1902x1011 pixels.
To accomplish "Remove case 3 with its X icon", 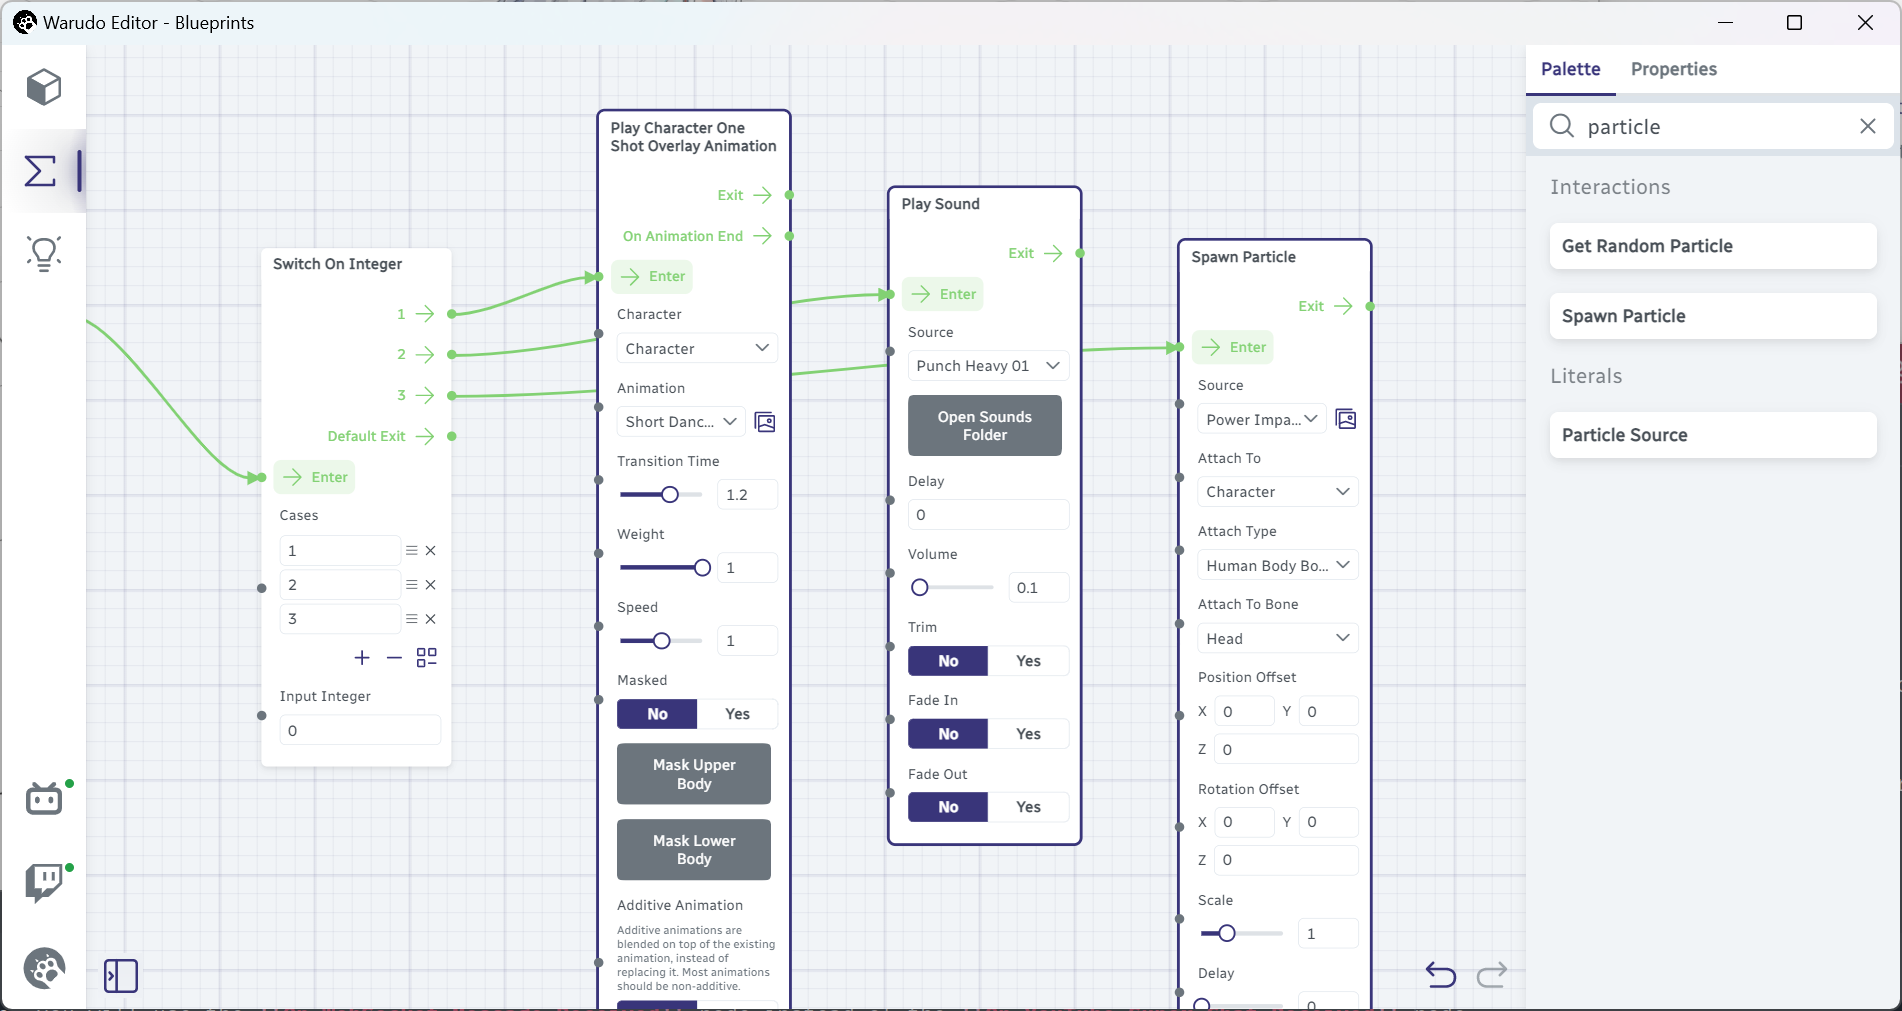I will click(431, 619).
